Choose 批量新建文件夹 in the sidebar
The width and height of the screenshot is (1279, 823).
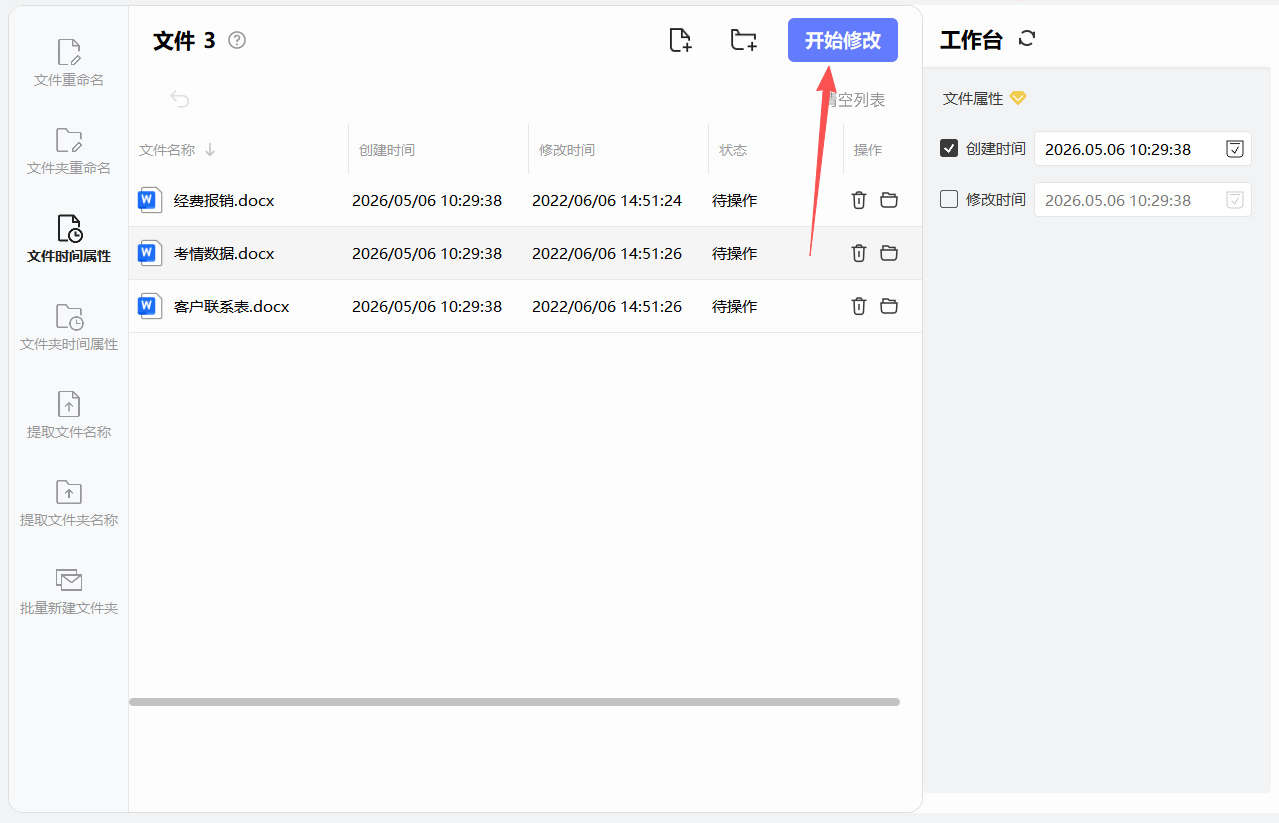coord(69,591)
